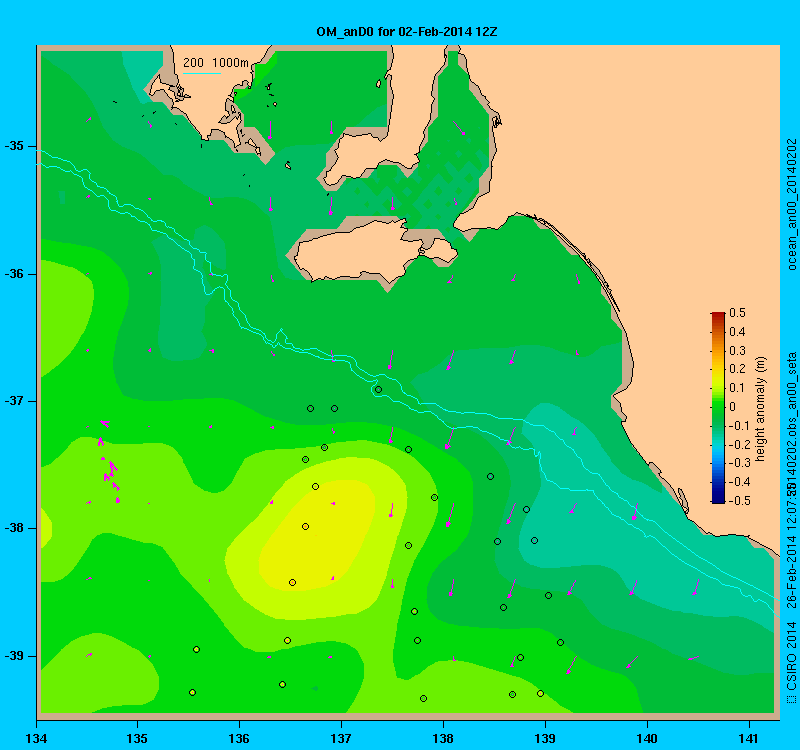The width and height of the screenshot is (800, 750).
Task: Click the 137 longitude axis label
Action: pyautogui.click(x=341, y=738)
